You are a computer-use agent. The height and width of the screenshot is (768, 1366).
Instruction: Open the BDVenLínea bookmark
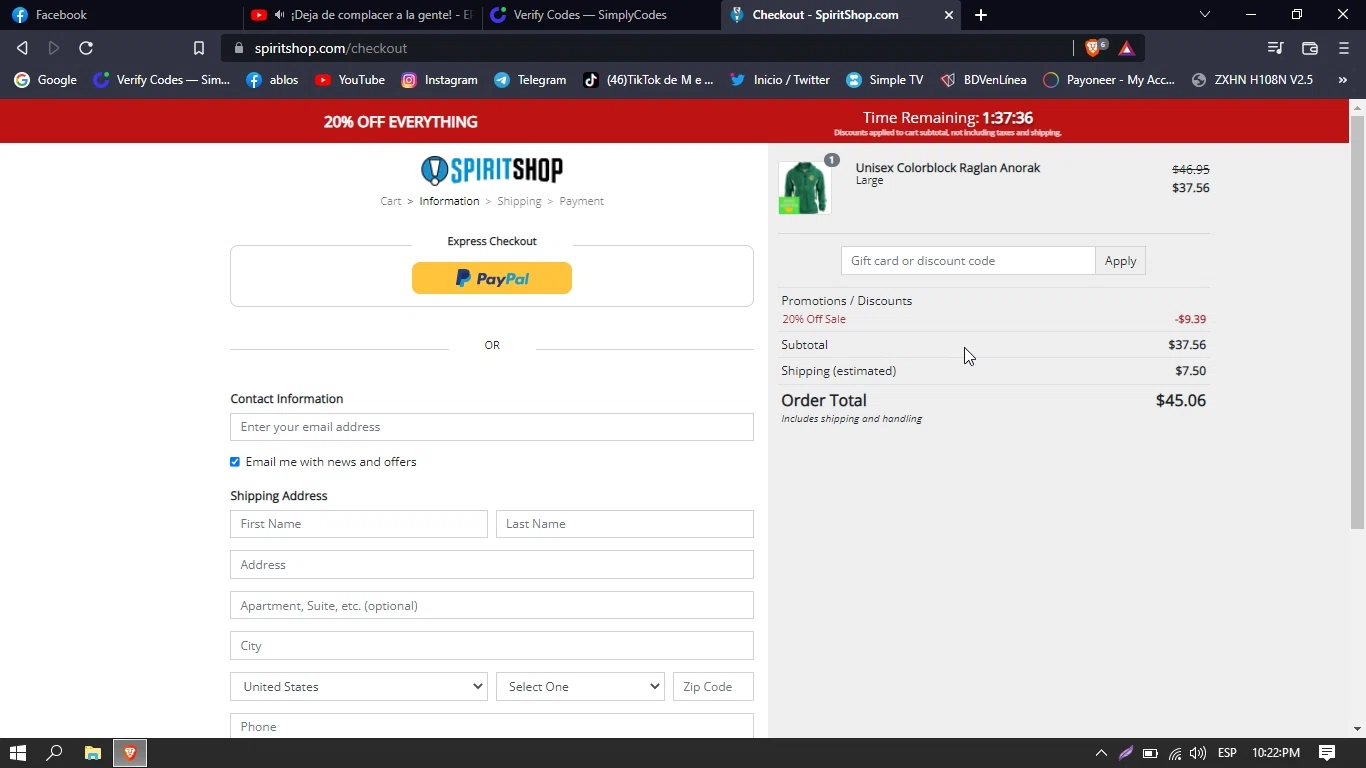click(983, 80)
